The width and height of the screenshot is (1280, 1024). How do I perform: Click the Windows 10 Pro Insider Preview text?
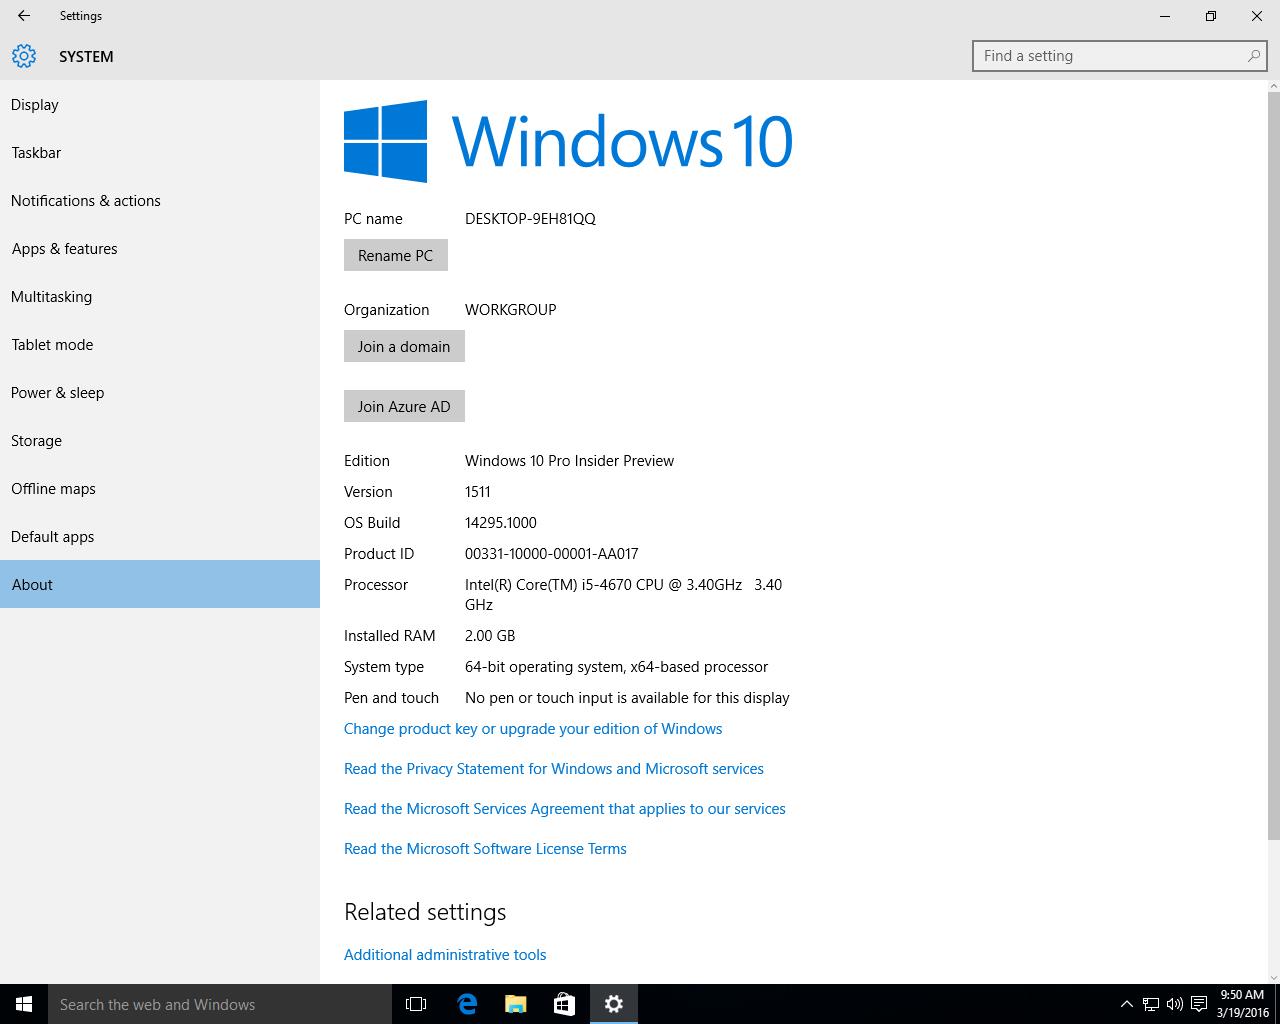pos(569,460)
